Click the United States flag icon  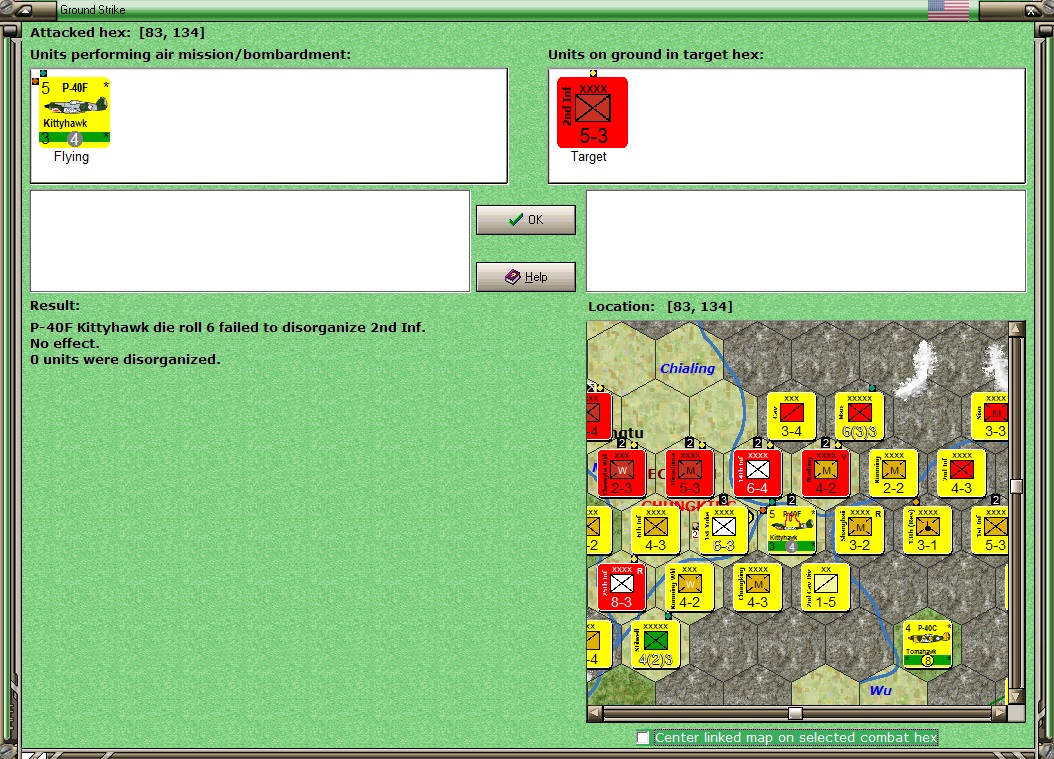pyautogui.click(x=948, y=10)
